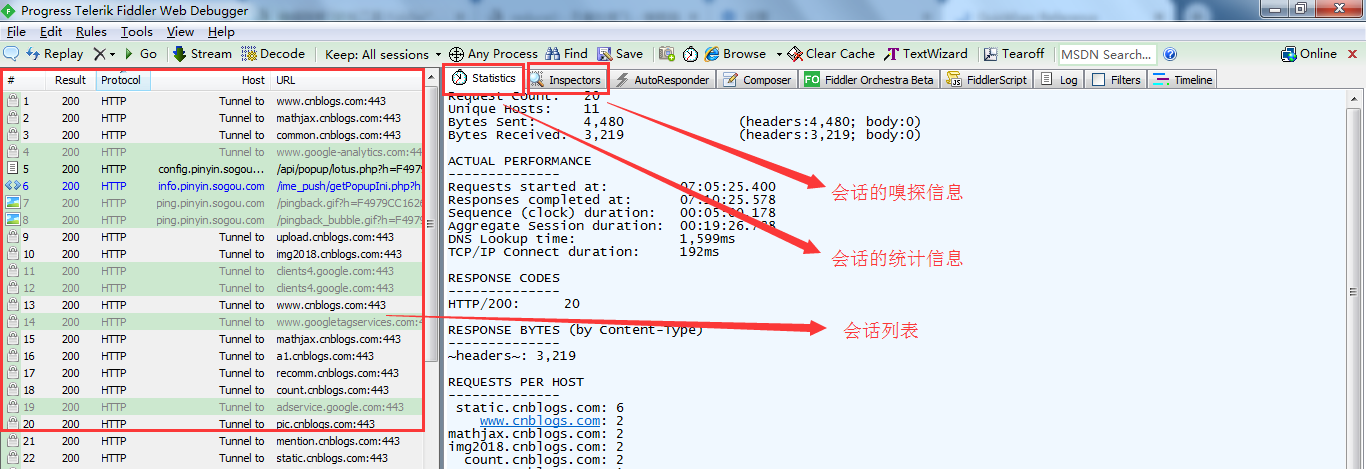The height and width of the screenshot is (469, 1366).
Task: Replay the selected sessions
Action: pyautogui.click(x=55, y=54)
